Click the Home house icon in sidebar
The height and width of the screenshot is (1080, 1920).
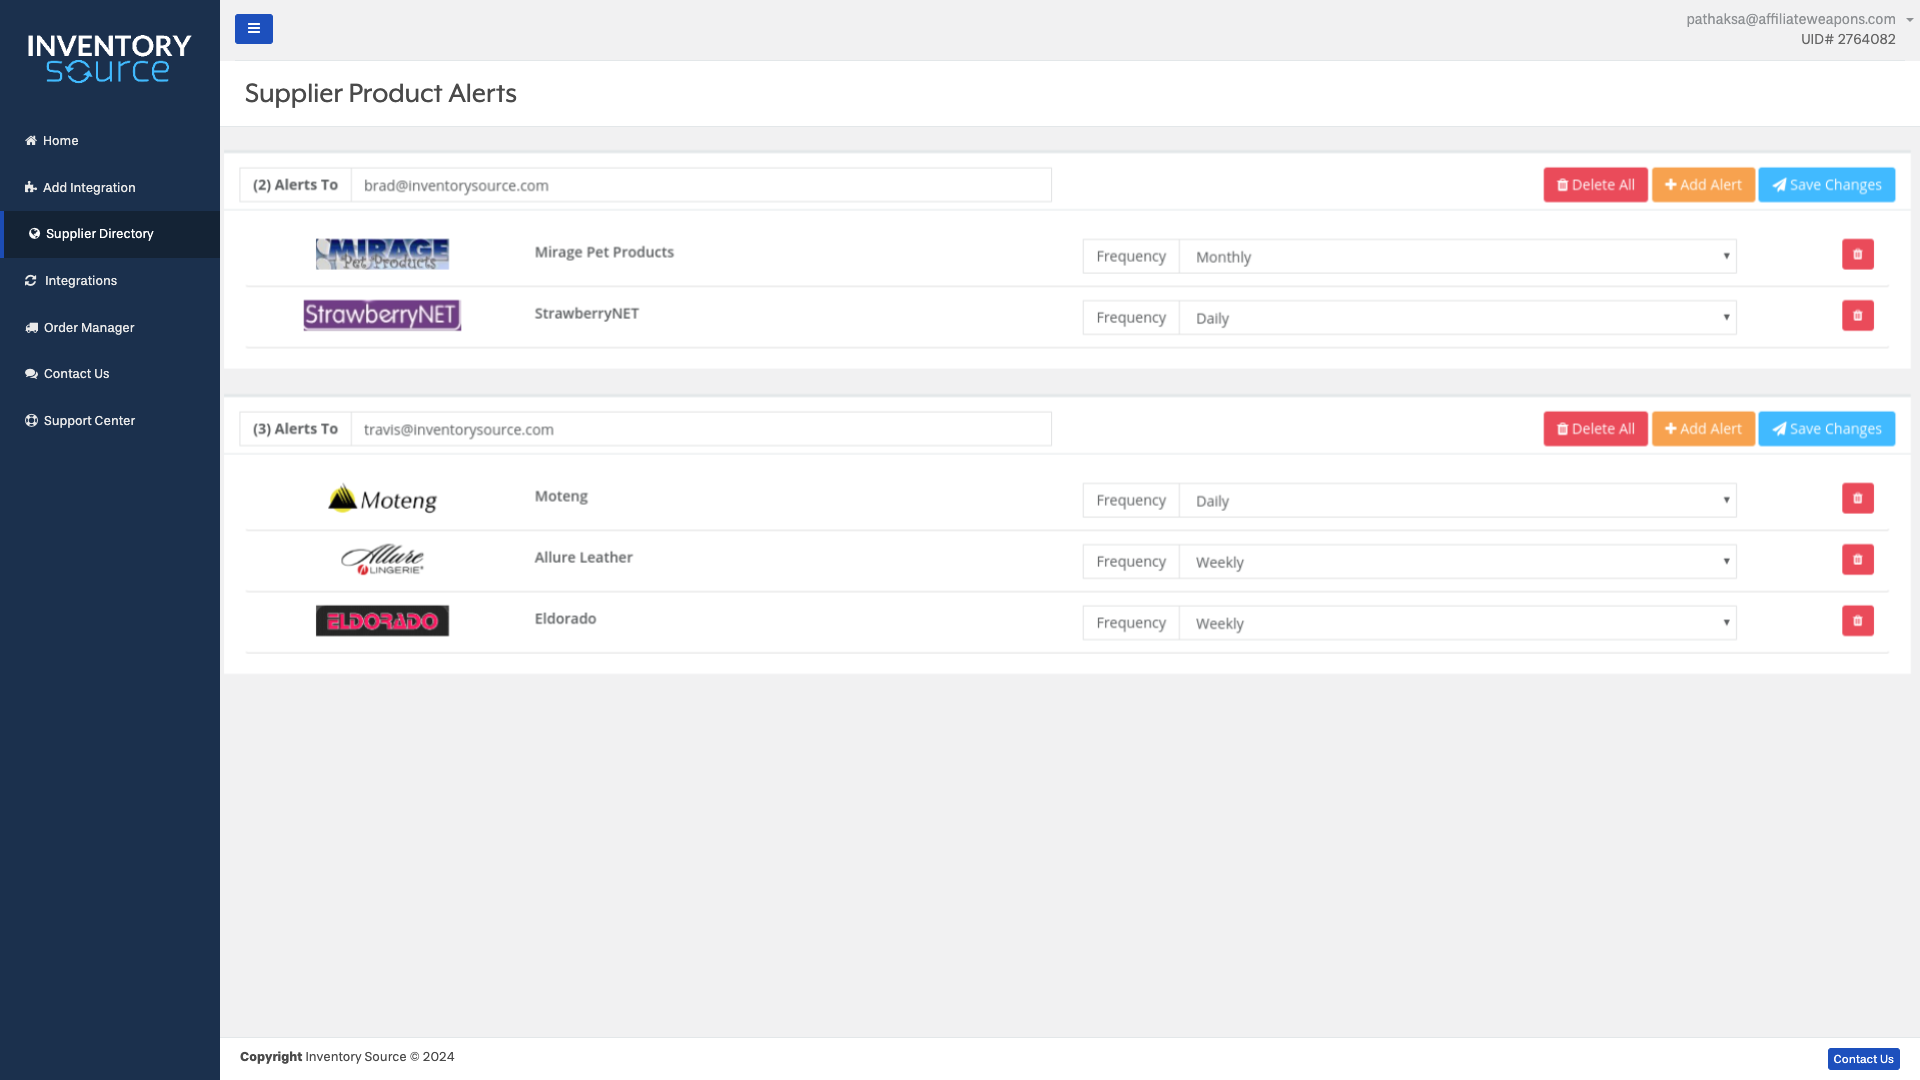(30, 140)
